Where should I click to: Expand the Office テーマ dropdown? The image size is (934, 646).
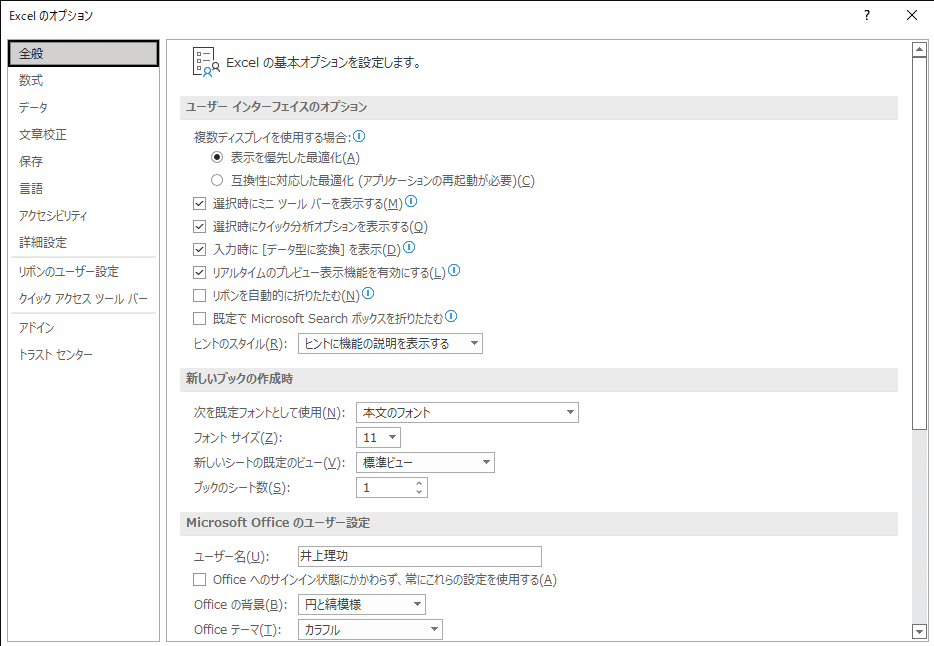(x=370, y=629)
